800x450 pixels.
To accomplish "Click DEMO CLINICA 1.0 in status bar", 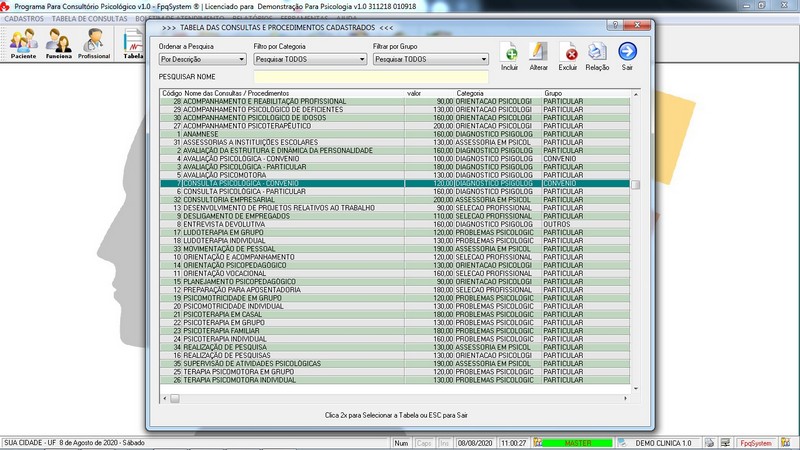I will (663, 443).
